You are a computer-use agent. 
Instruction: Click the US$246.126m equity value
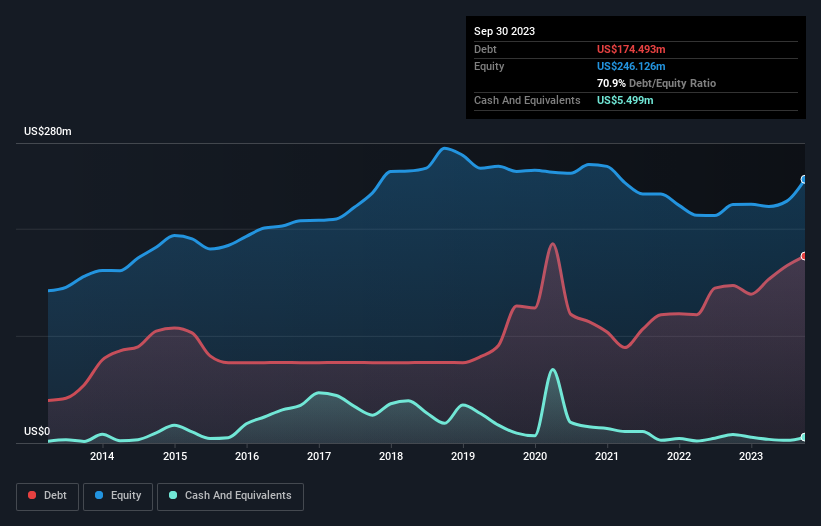[x=631, y=66]
